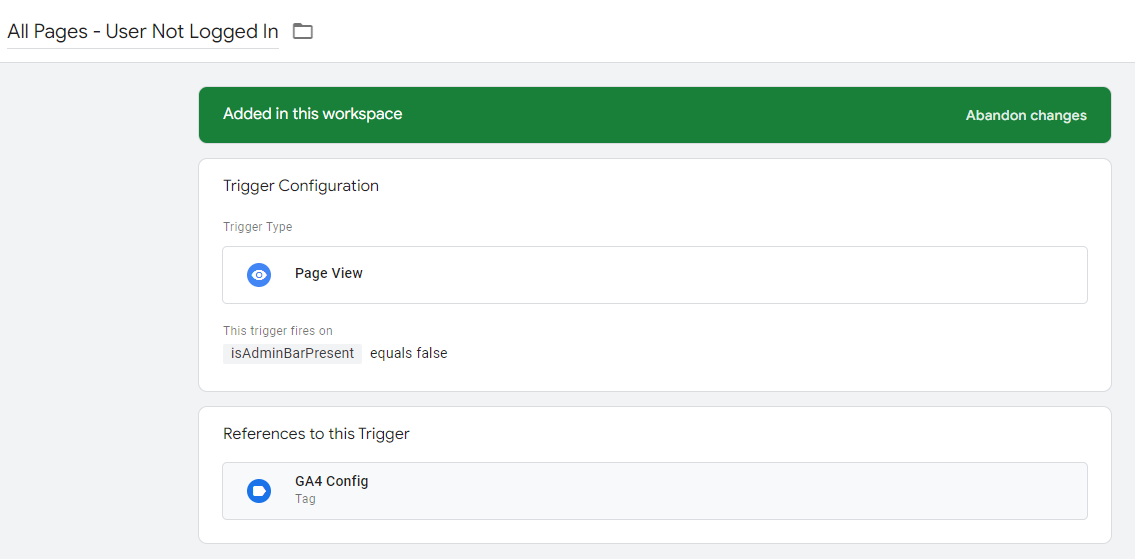Click the 'Added in this workspace' banner text
This screenshot has height=559, width=1135.
pyautogui.click(x=312, y=114)
